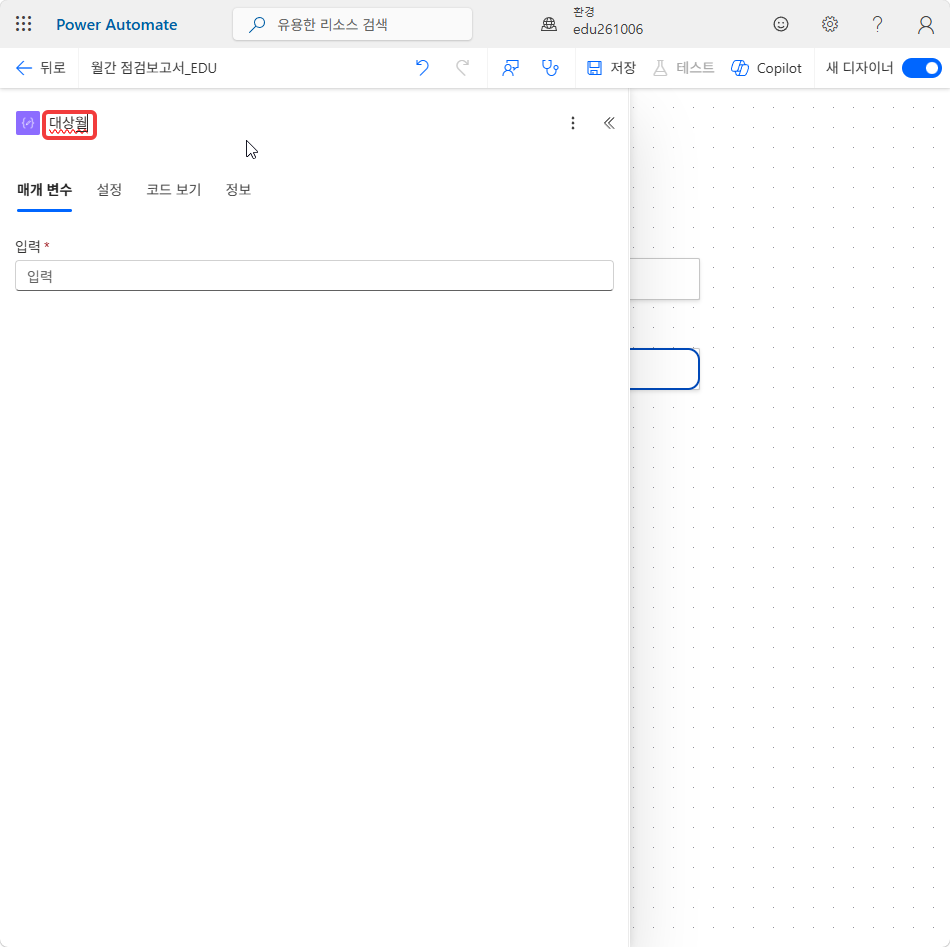Switch to the 설정 tab

coord(109,190)
